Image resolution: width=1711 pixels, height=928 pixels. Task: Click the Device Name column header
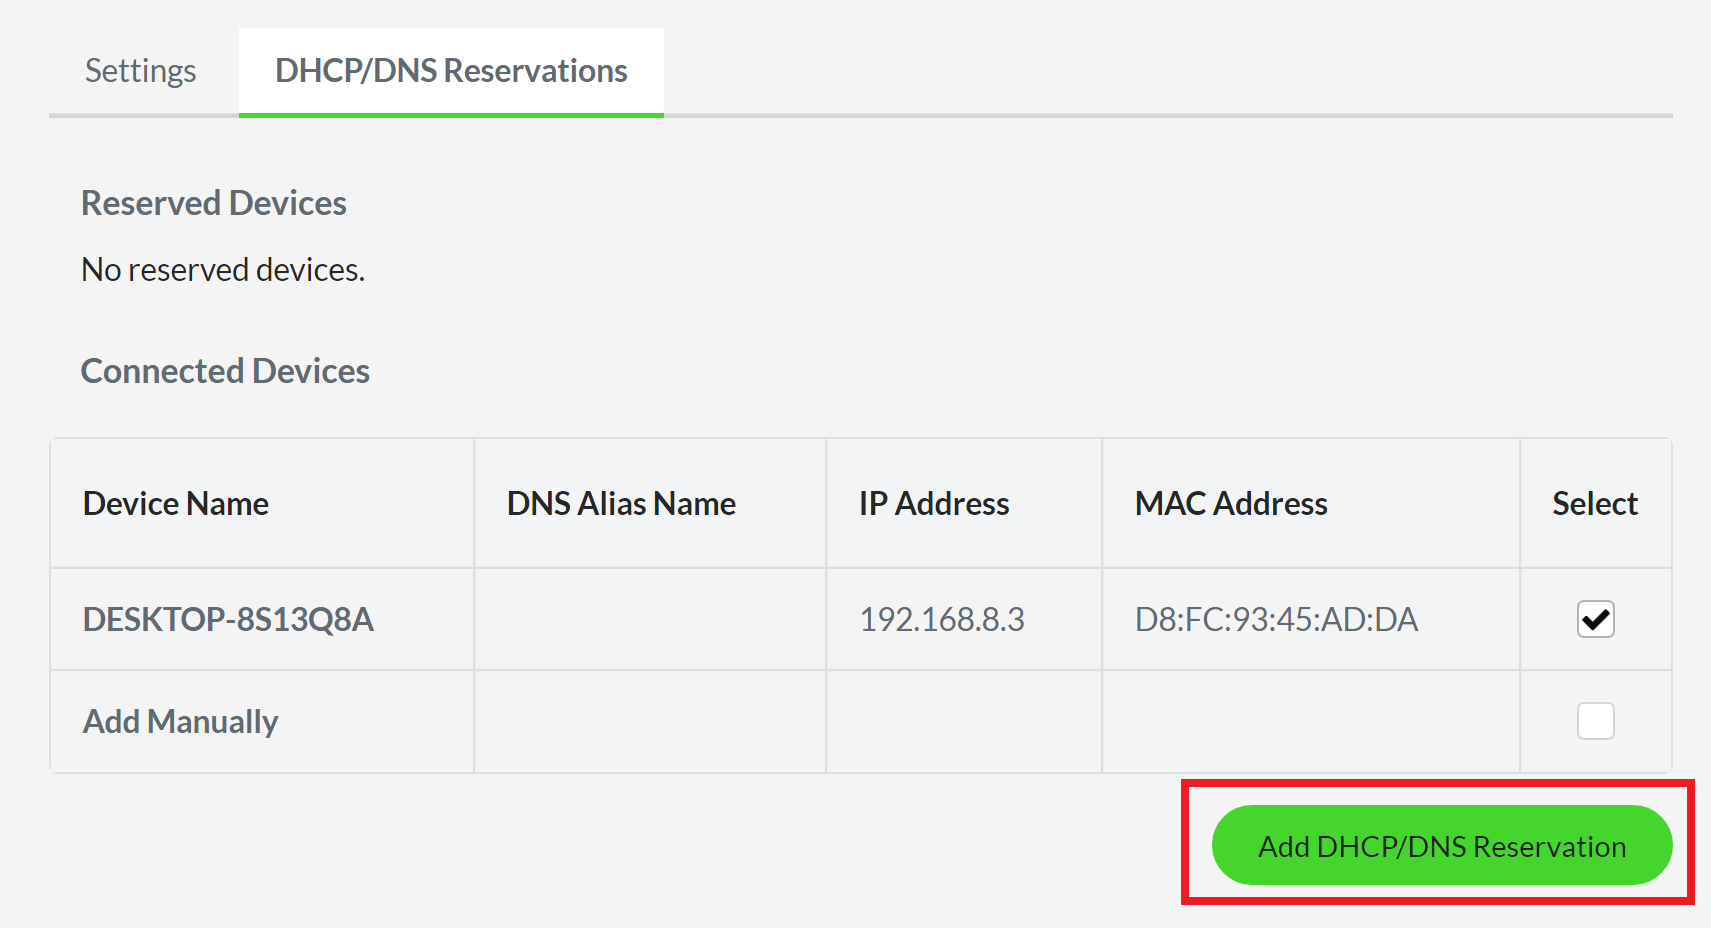175,503
